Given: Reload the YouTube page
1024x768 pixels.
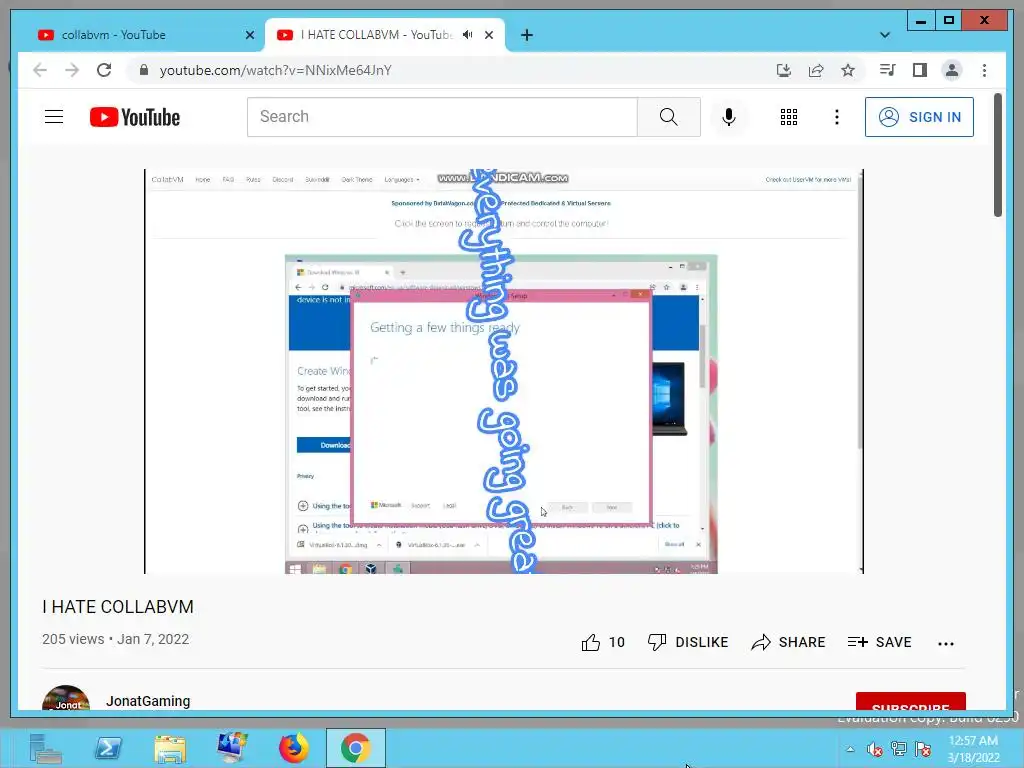Looking at the screenshot, I should 104,70.
